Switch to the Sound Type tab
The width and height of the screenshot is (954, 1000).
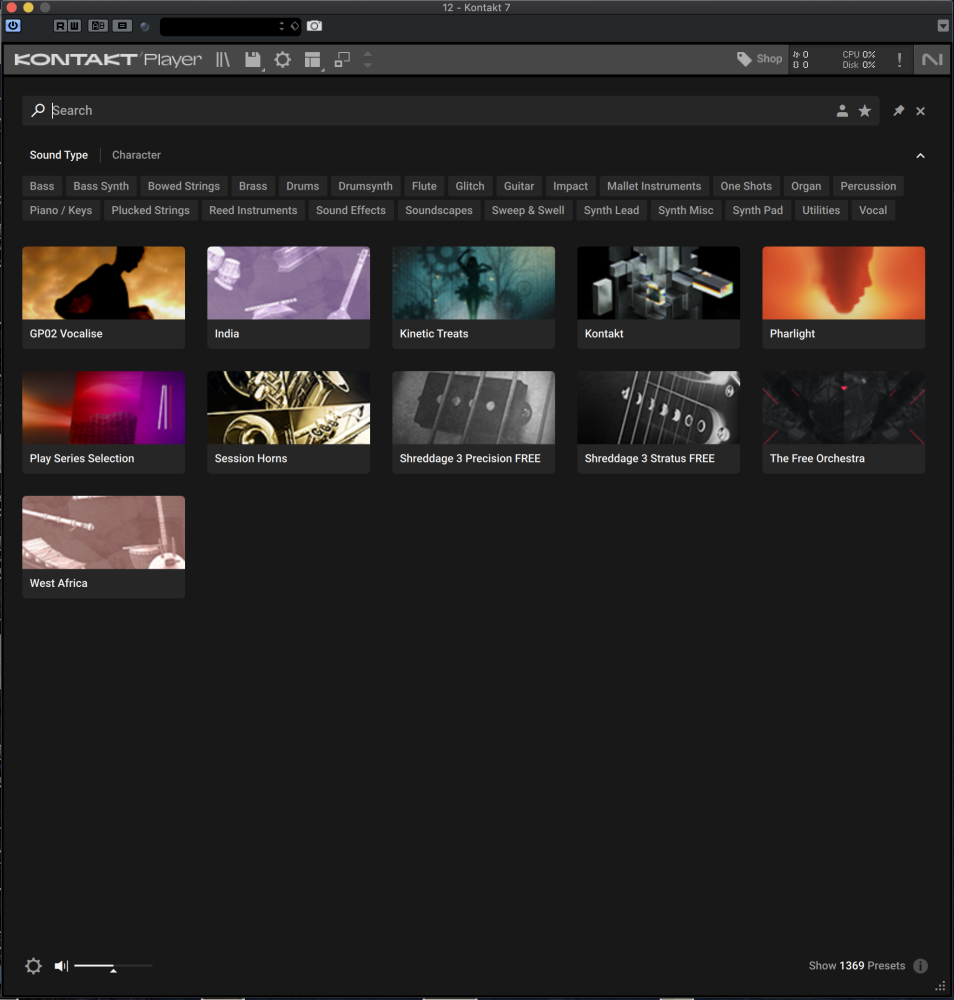tap(59, 155)
